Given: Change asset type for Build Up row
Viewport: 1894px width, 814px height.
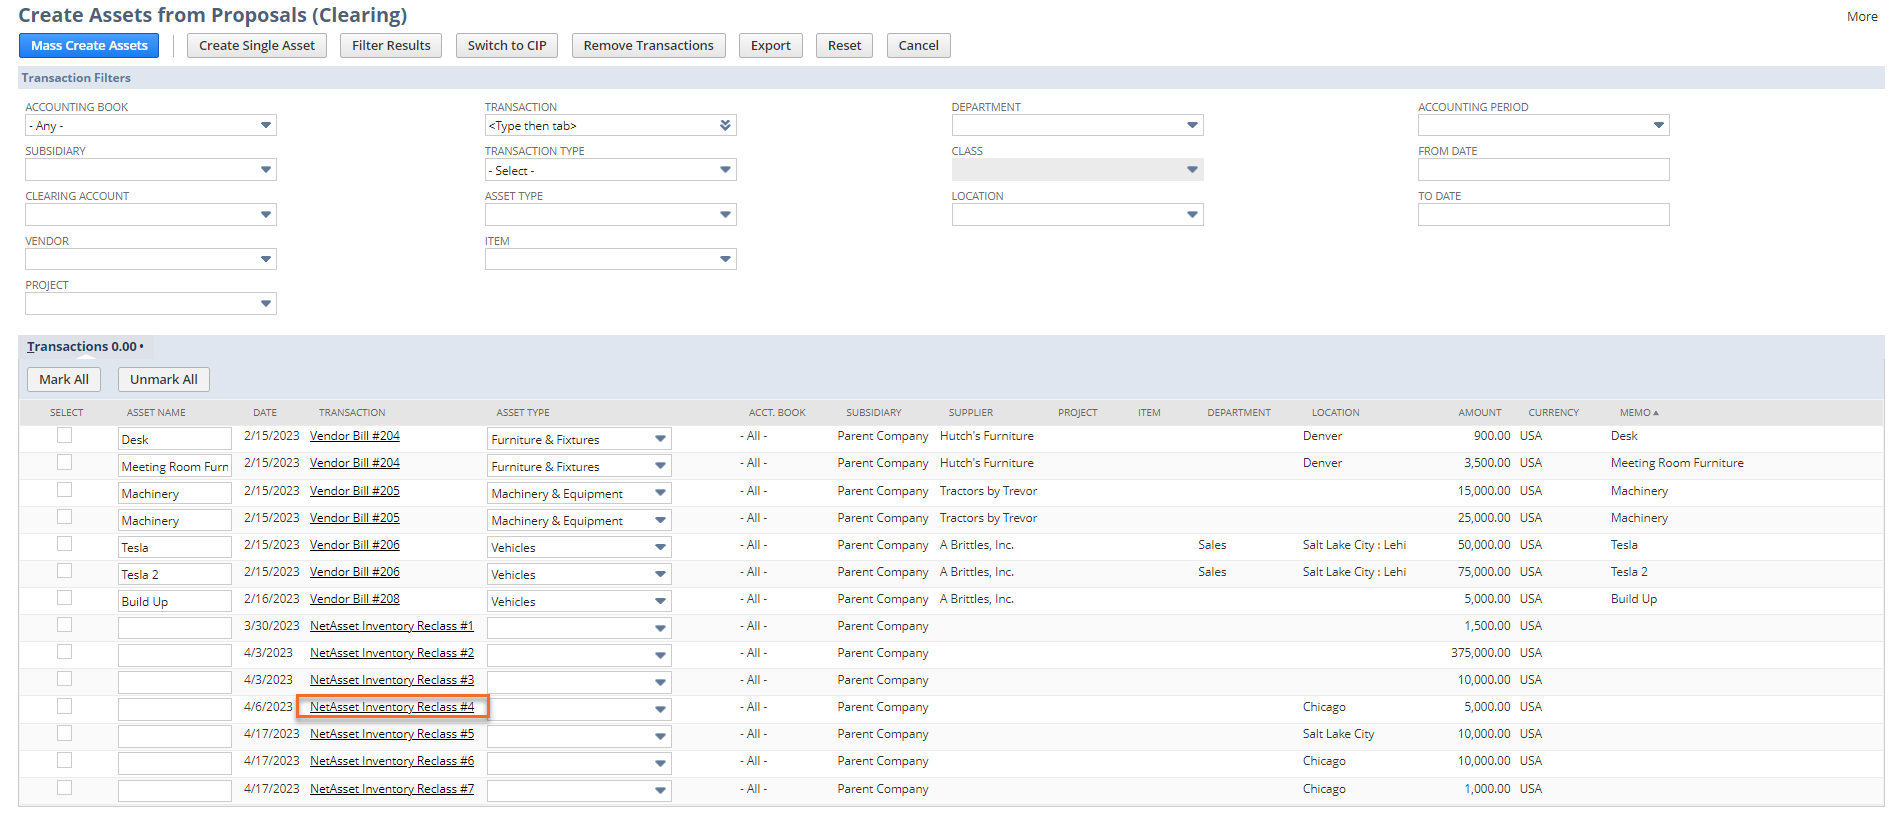Looking at the screenshot, I should click(660, 602).
